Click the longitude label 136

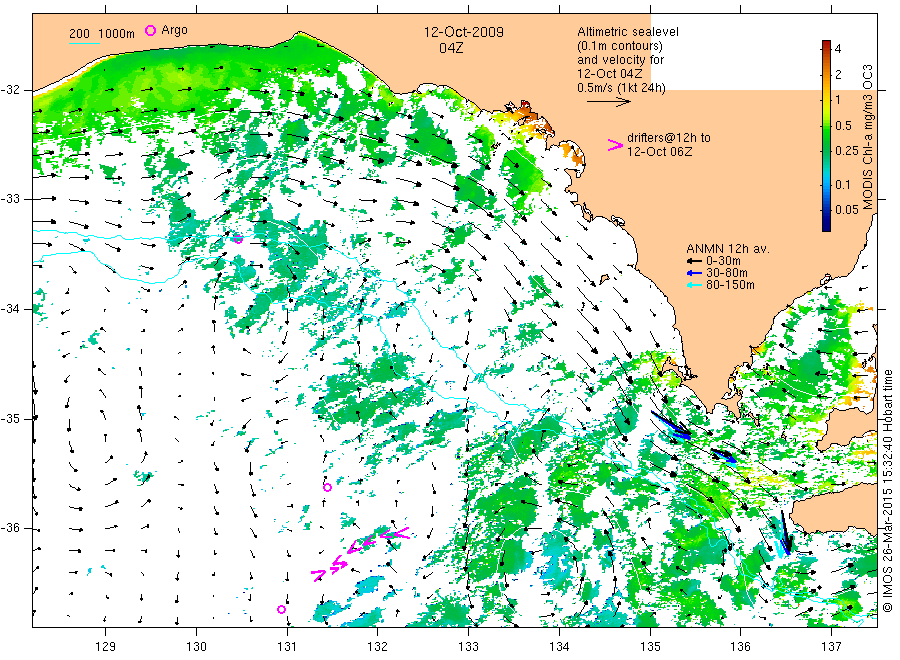[x=740, y=647]
